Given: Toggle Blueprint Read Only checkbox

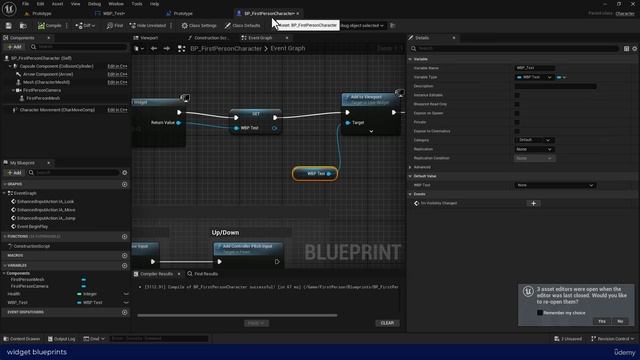Looking at the screenshot, I should [x=517, y=104].
